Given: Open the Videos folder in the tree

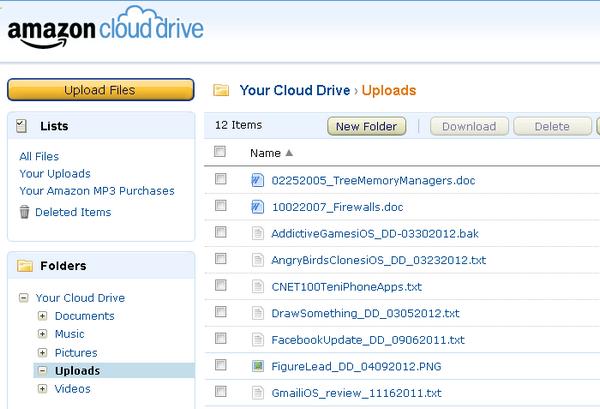Looking at the screenshot, I should coord(72,389).
